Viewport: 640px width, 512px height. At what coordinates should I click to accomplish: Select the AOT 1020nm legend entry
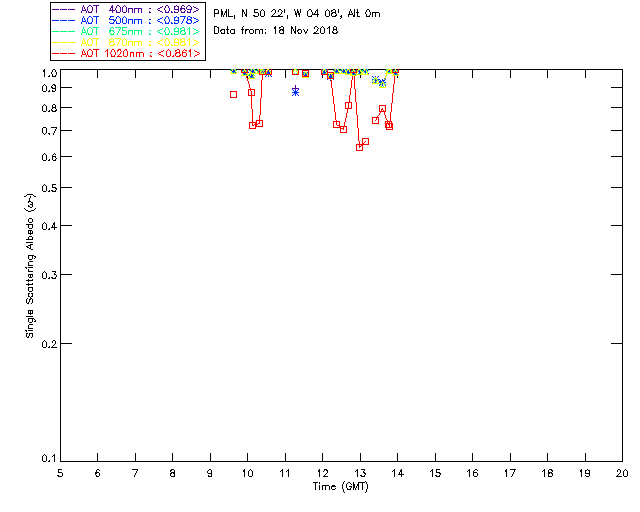(x=126, y=53)
